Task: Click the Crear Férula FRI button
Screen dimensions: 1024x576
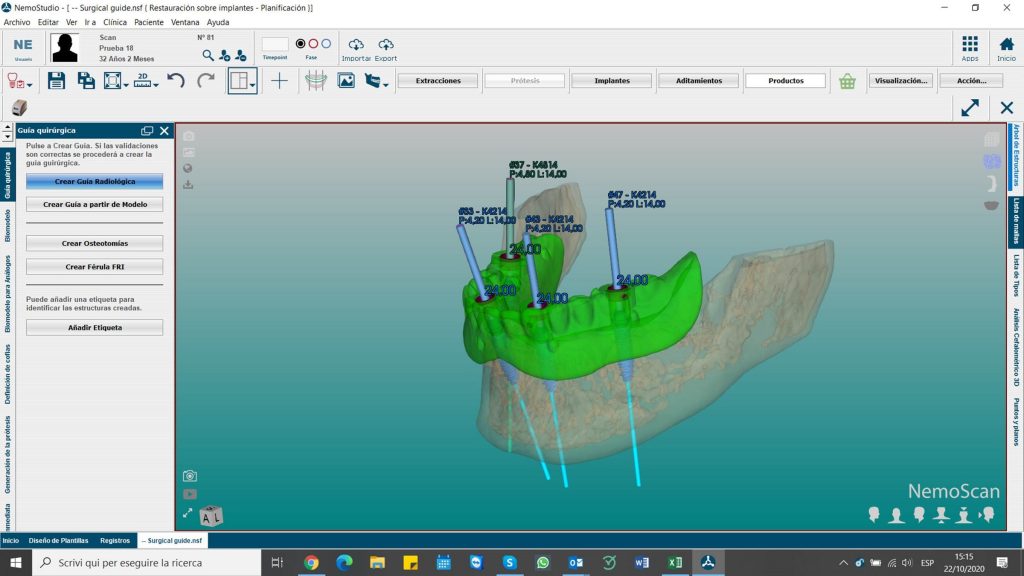Action: click(x=95, y=266)
